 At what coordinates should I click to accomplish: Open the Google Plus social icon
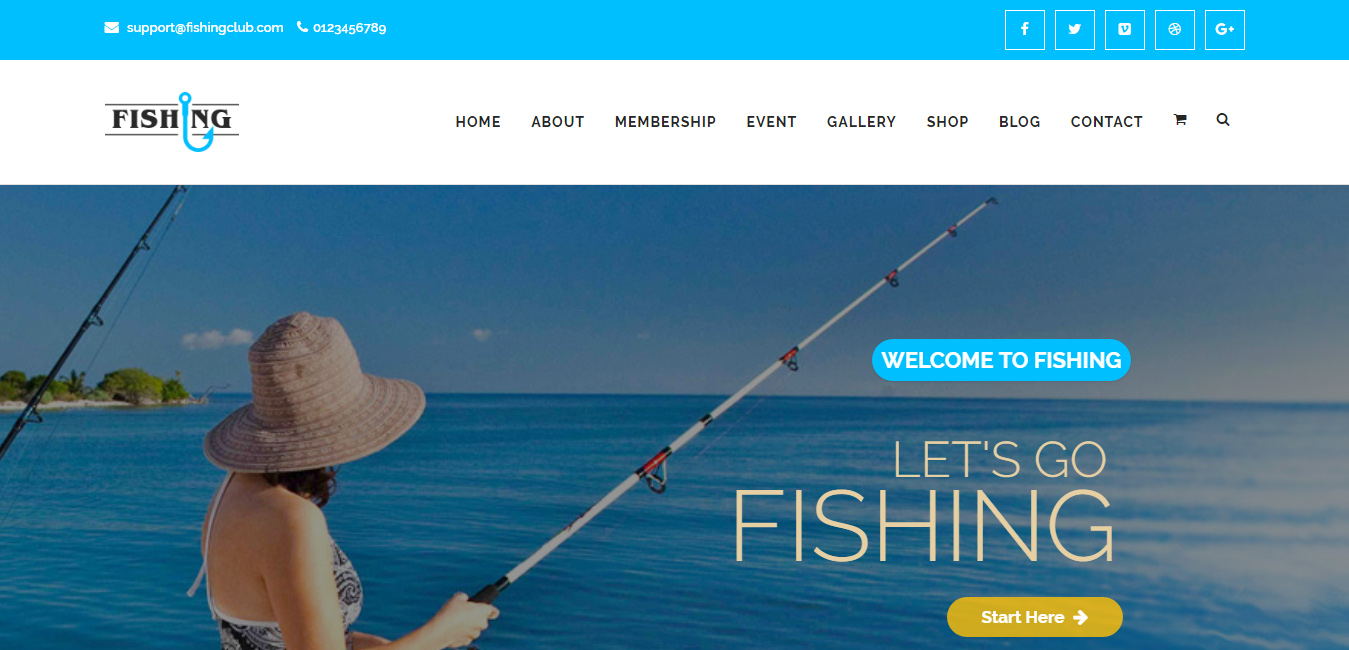pos(1225,30)
